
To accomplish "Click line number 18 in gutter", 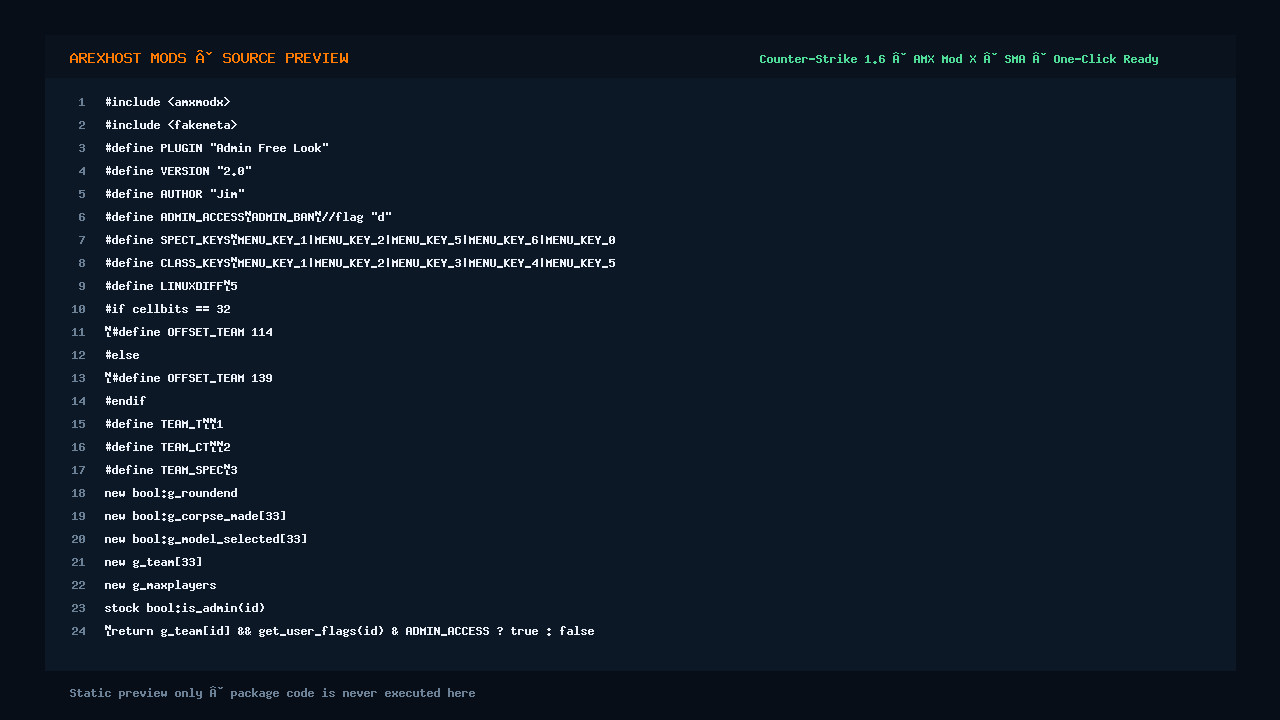I will [x=78, y=493].
